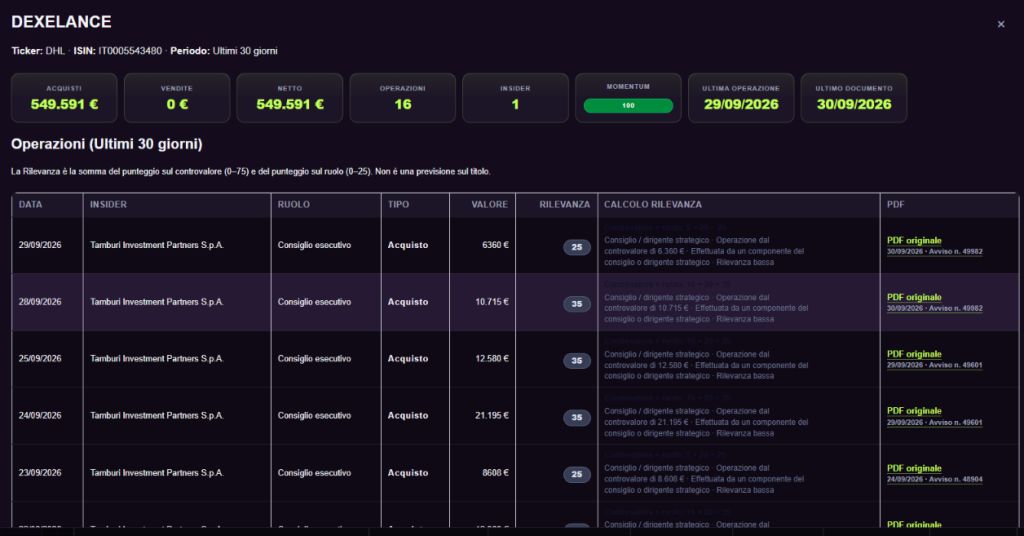
Task: Select the Acquisti 549.591 € card
Action: (x=64, y=98)
